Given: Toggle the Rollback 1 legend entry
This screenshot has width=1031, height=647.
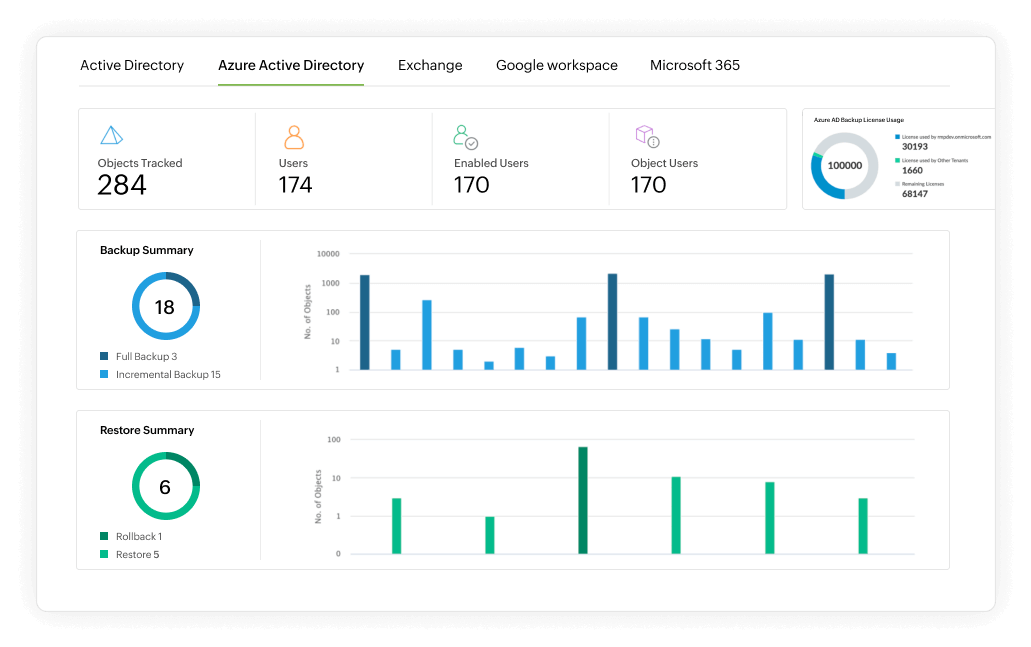Looking at the screenshot, I should pyautogui.click(x=139, y=536).
